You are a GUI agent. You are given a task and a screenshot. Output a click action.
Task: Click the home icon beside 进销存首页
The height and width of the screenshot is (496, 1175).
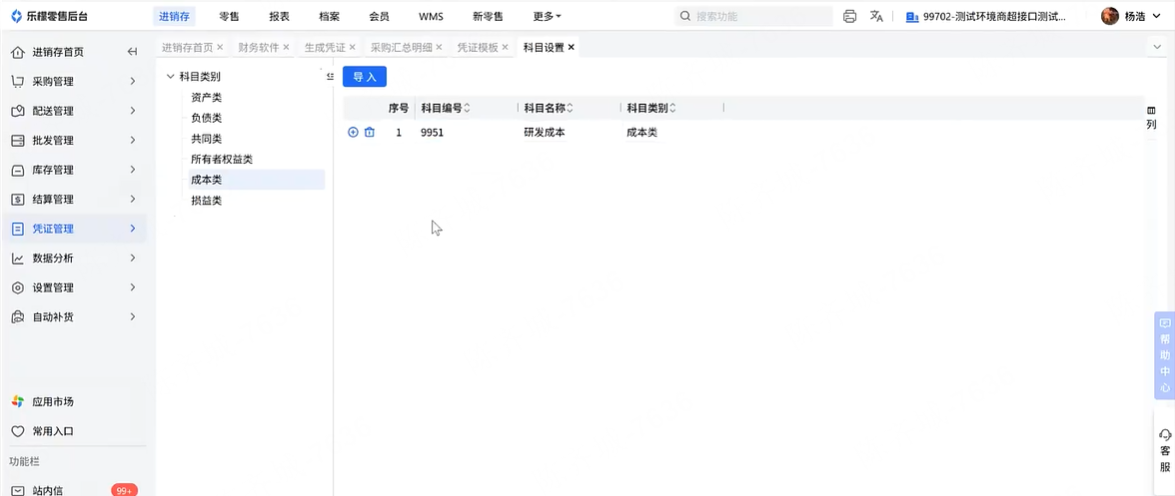pyautogui.click(x=18, y=52)
